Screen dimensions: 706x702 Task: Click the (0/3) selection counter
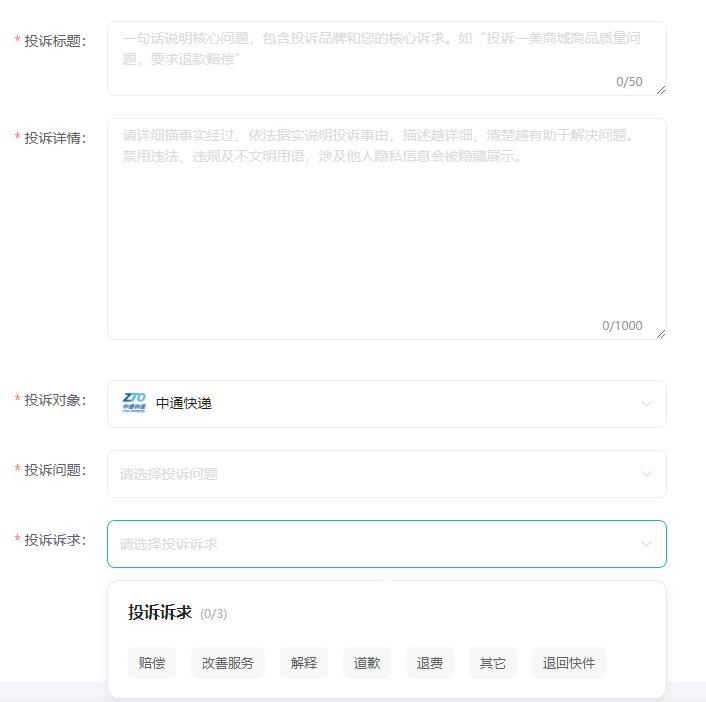[x=214, y=614]
